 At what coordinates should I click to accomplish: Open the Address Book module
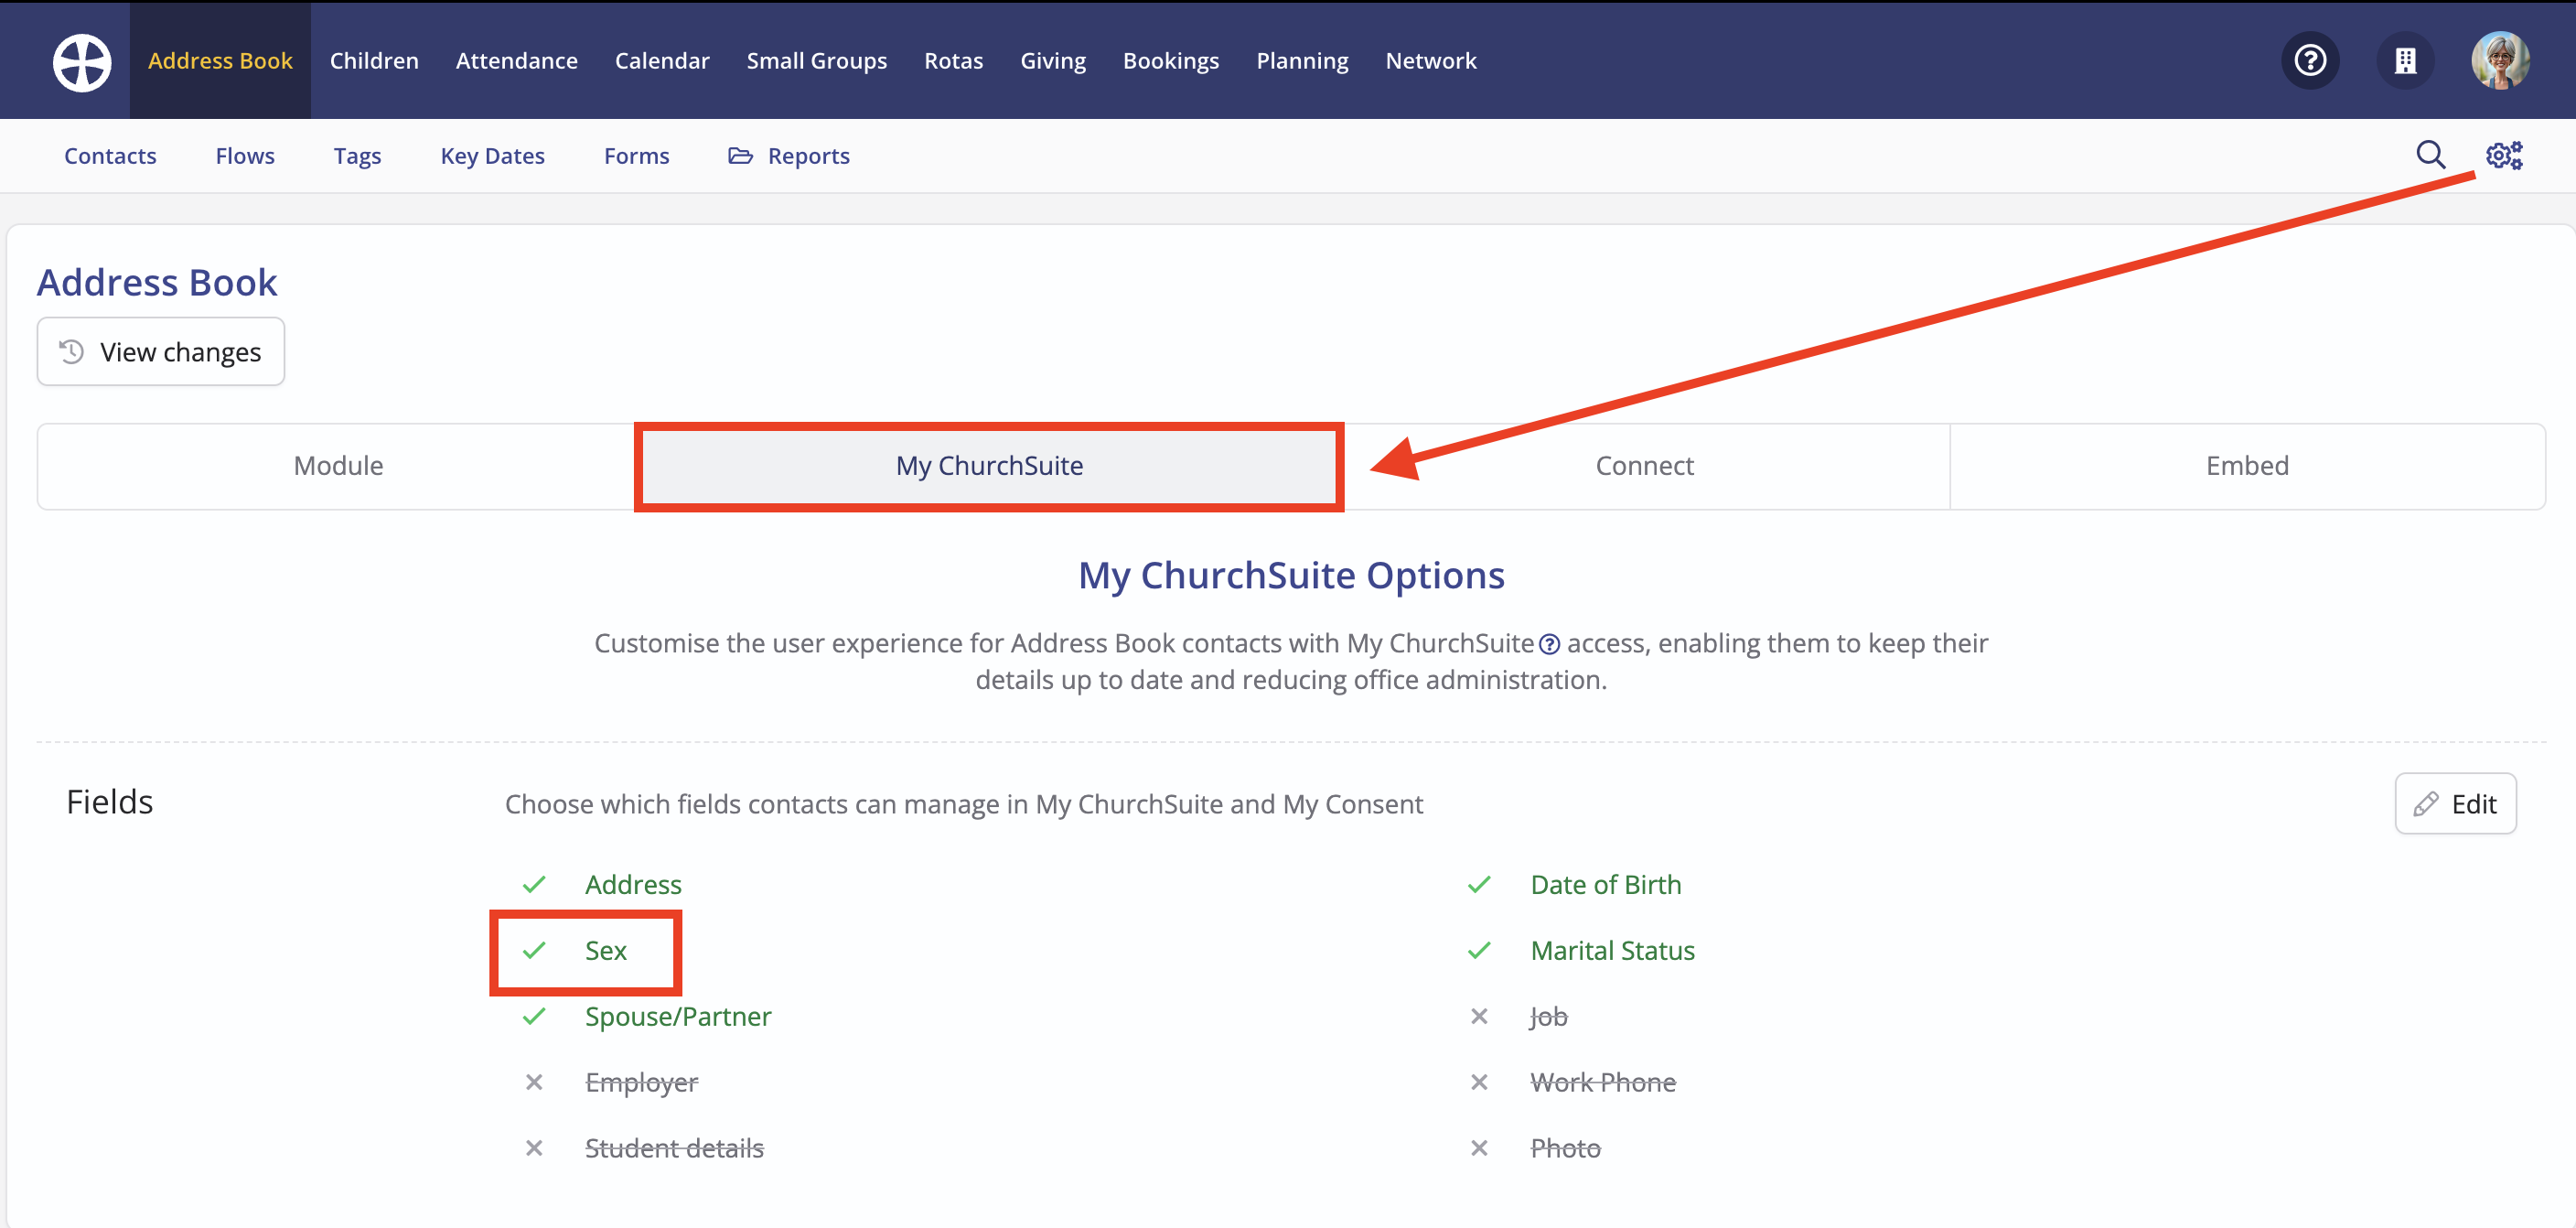click(220, 61)
